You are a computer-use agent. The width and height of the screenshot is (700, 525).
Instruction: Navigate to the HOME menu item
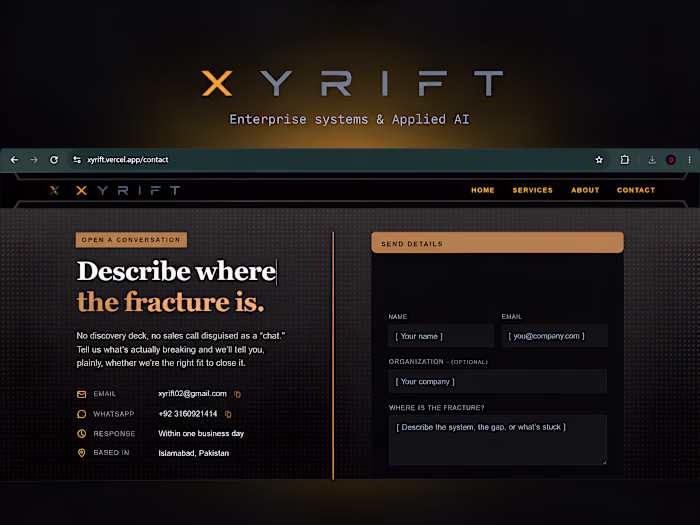[483, 190]
